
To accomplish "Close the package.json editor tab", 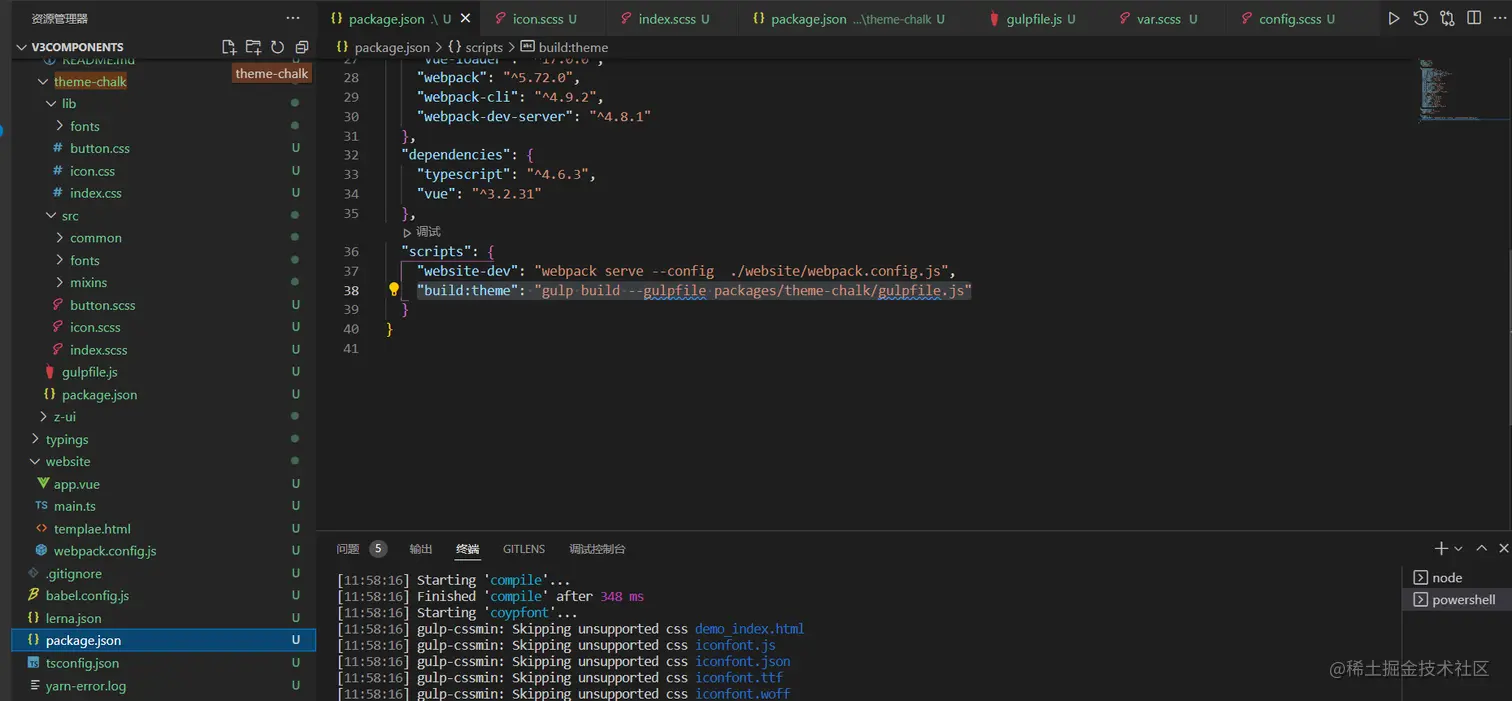I will 467,18.
